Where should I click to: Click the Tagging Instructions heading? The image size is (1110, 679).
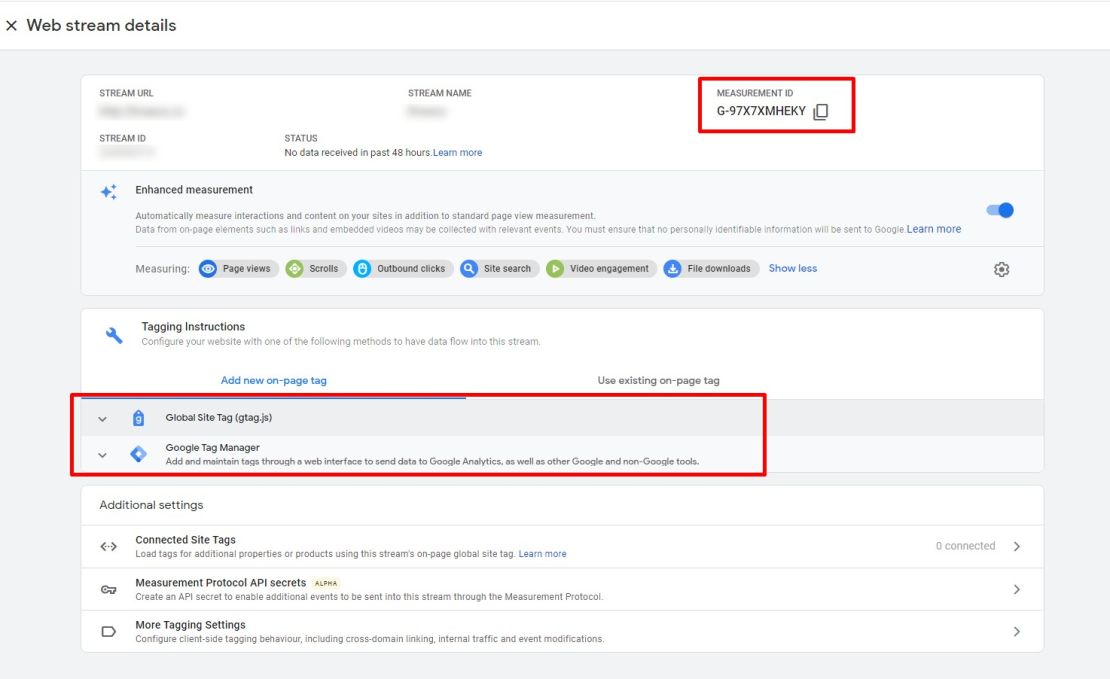(x=193, y=326)
